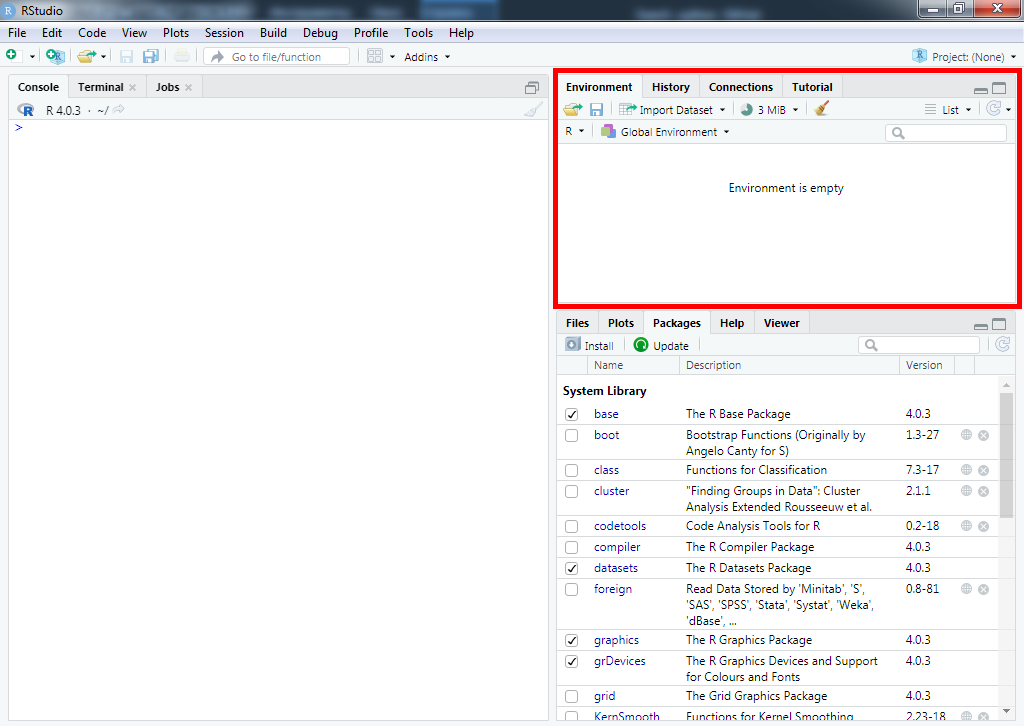1024x726 pixels.
Task: Open the Import Dataset dropdown
Action: tap(672, 110)
